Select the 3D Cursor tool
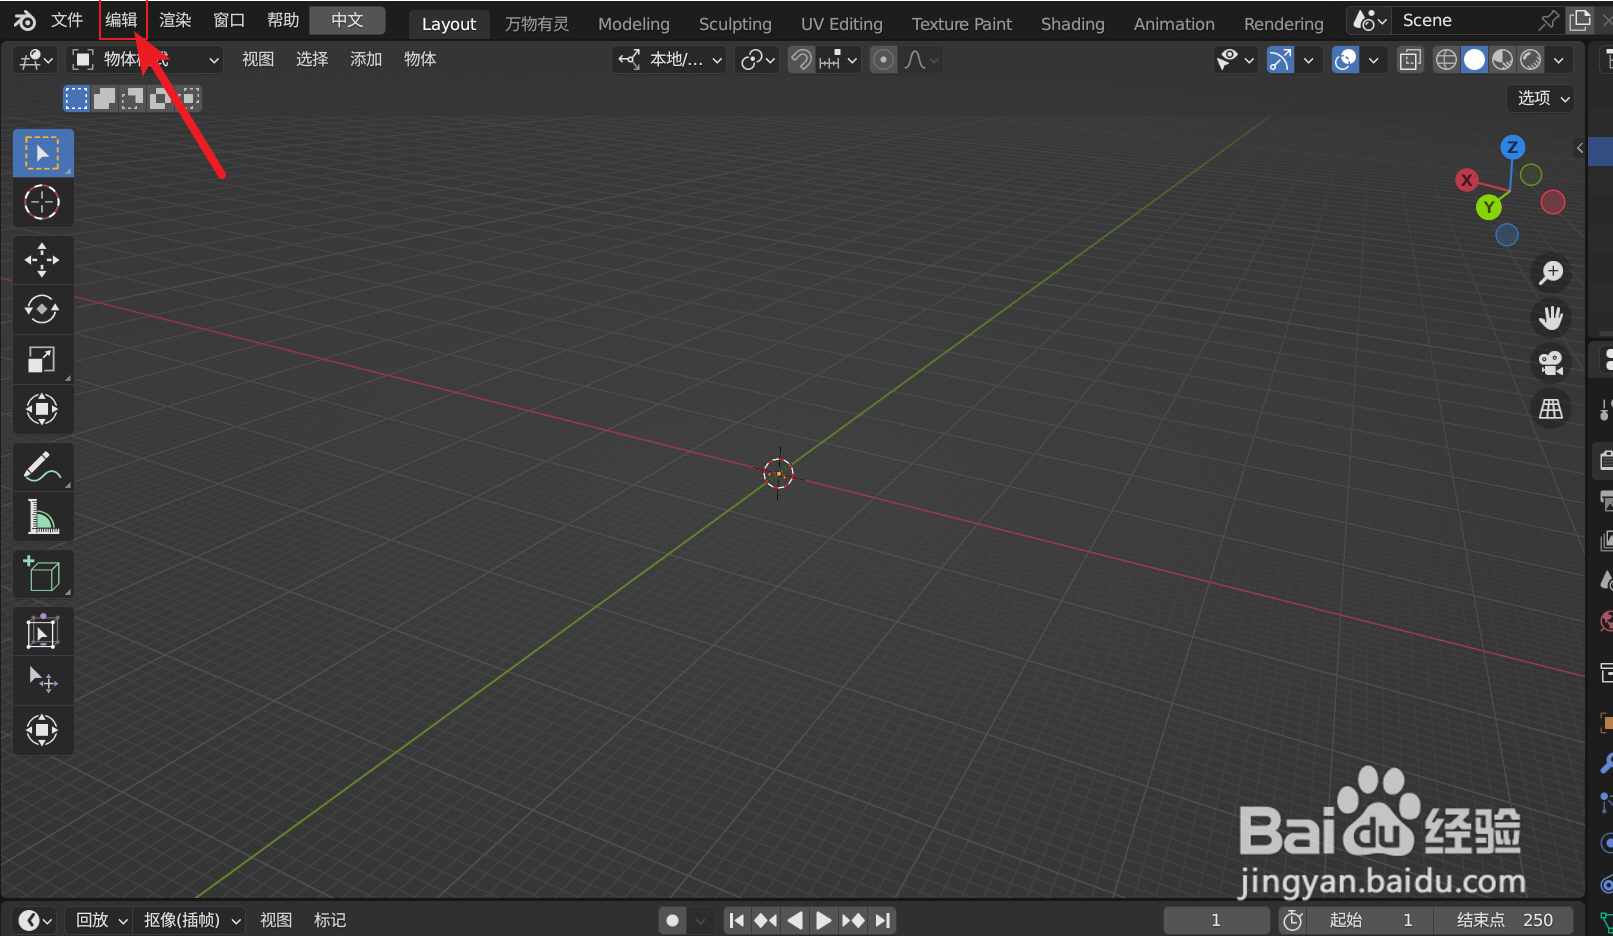Image resolution: width=1613 pixels, height=936 pixels. coord(42,202)
